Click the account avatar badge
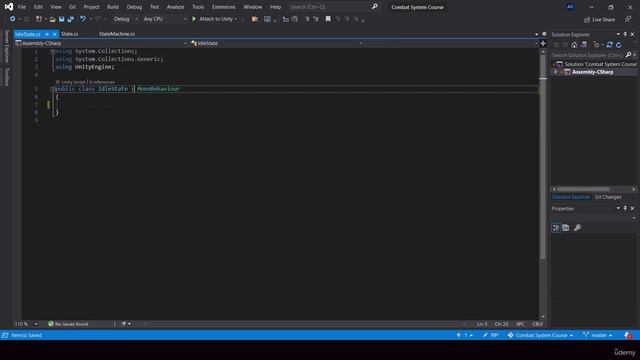 click(x=570, y=7)
